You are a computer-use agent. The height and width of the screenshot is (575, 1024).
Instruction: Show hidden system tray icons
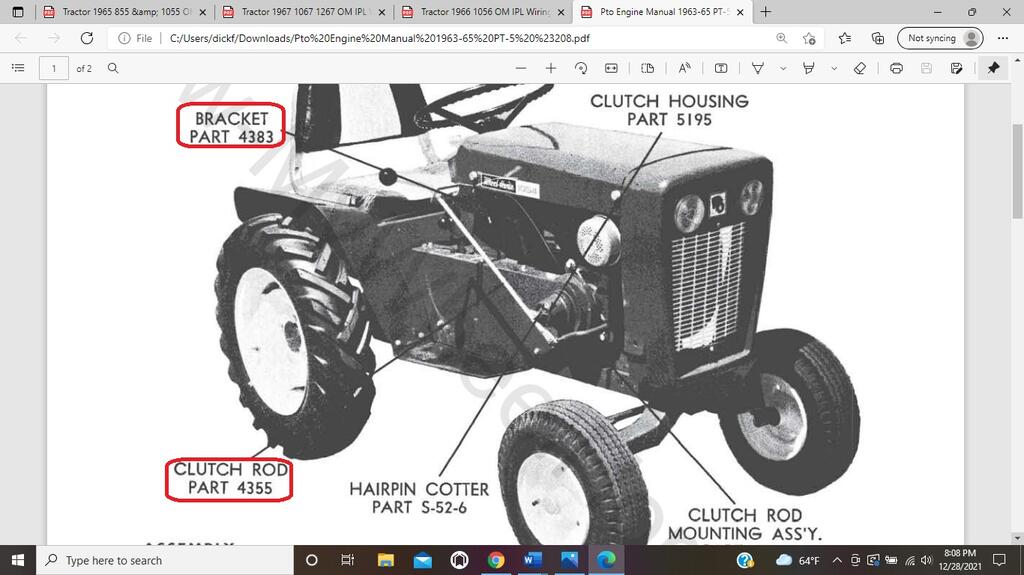point(837,561)
